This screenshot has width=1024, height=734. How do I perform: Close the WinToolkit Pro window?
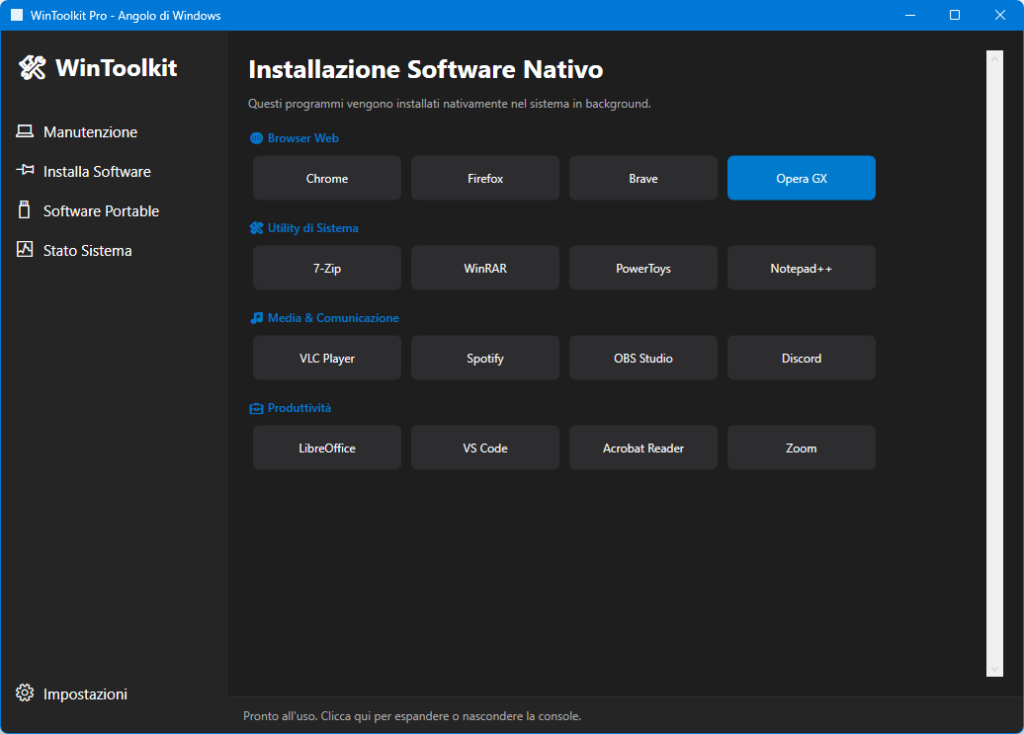[1000, 15]
